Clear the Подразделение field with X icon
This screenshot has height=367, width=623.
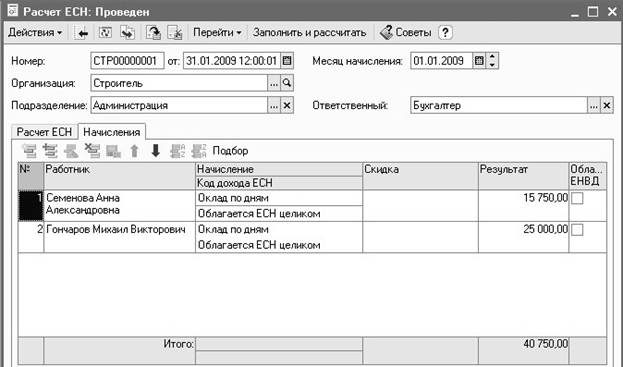pyautogui.click(x=287, y=105)
